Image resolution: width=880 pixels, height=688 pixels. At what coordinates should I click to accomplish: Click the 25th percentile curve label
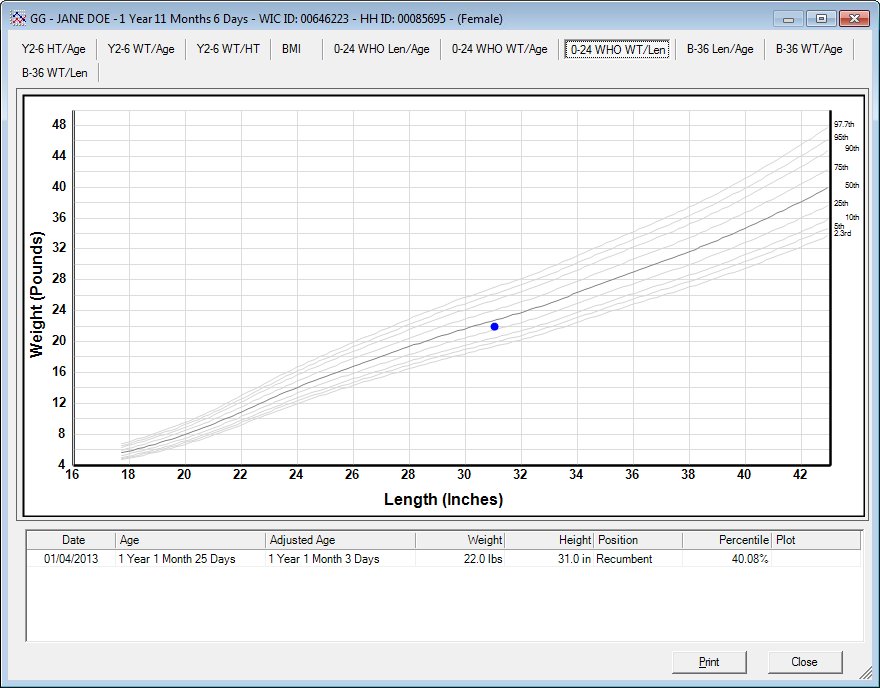click(841, 203)
